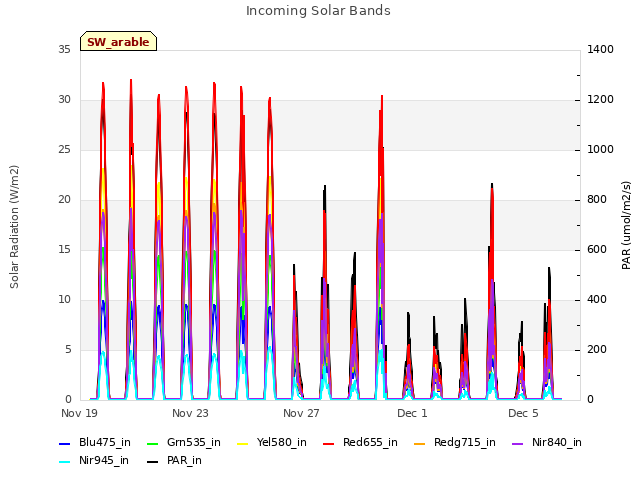Image resolution: width=640 pixels, height=480 pixels.
Task: Click the 35 tick on left axis
Action: click(x=64, y=50)
